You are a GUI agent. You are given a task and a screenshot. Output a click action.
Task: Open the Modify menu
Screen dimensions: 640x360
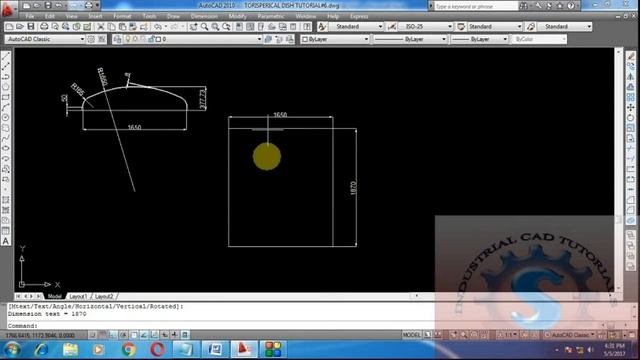237,16
